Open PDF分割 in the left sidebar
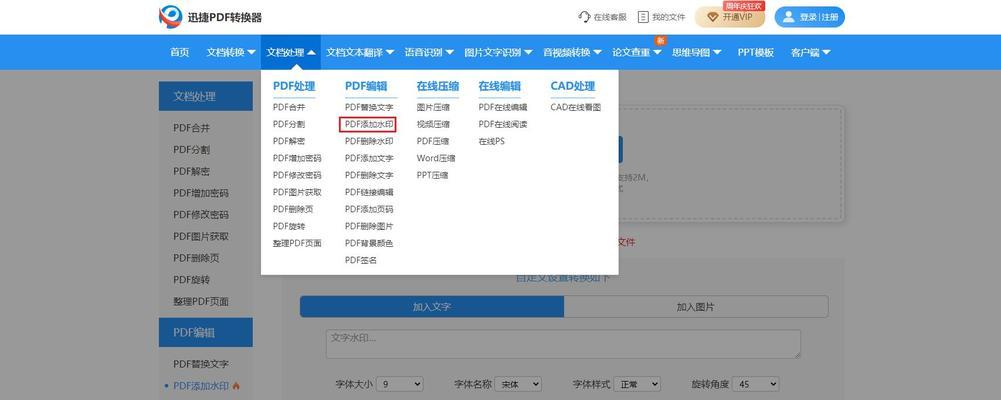The image size is (1001, 400). pyautogui.click(x=192, y=150)
